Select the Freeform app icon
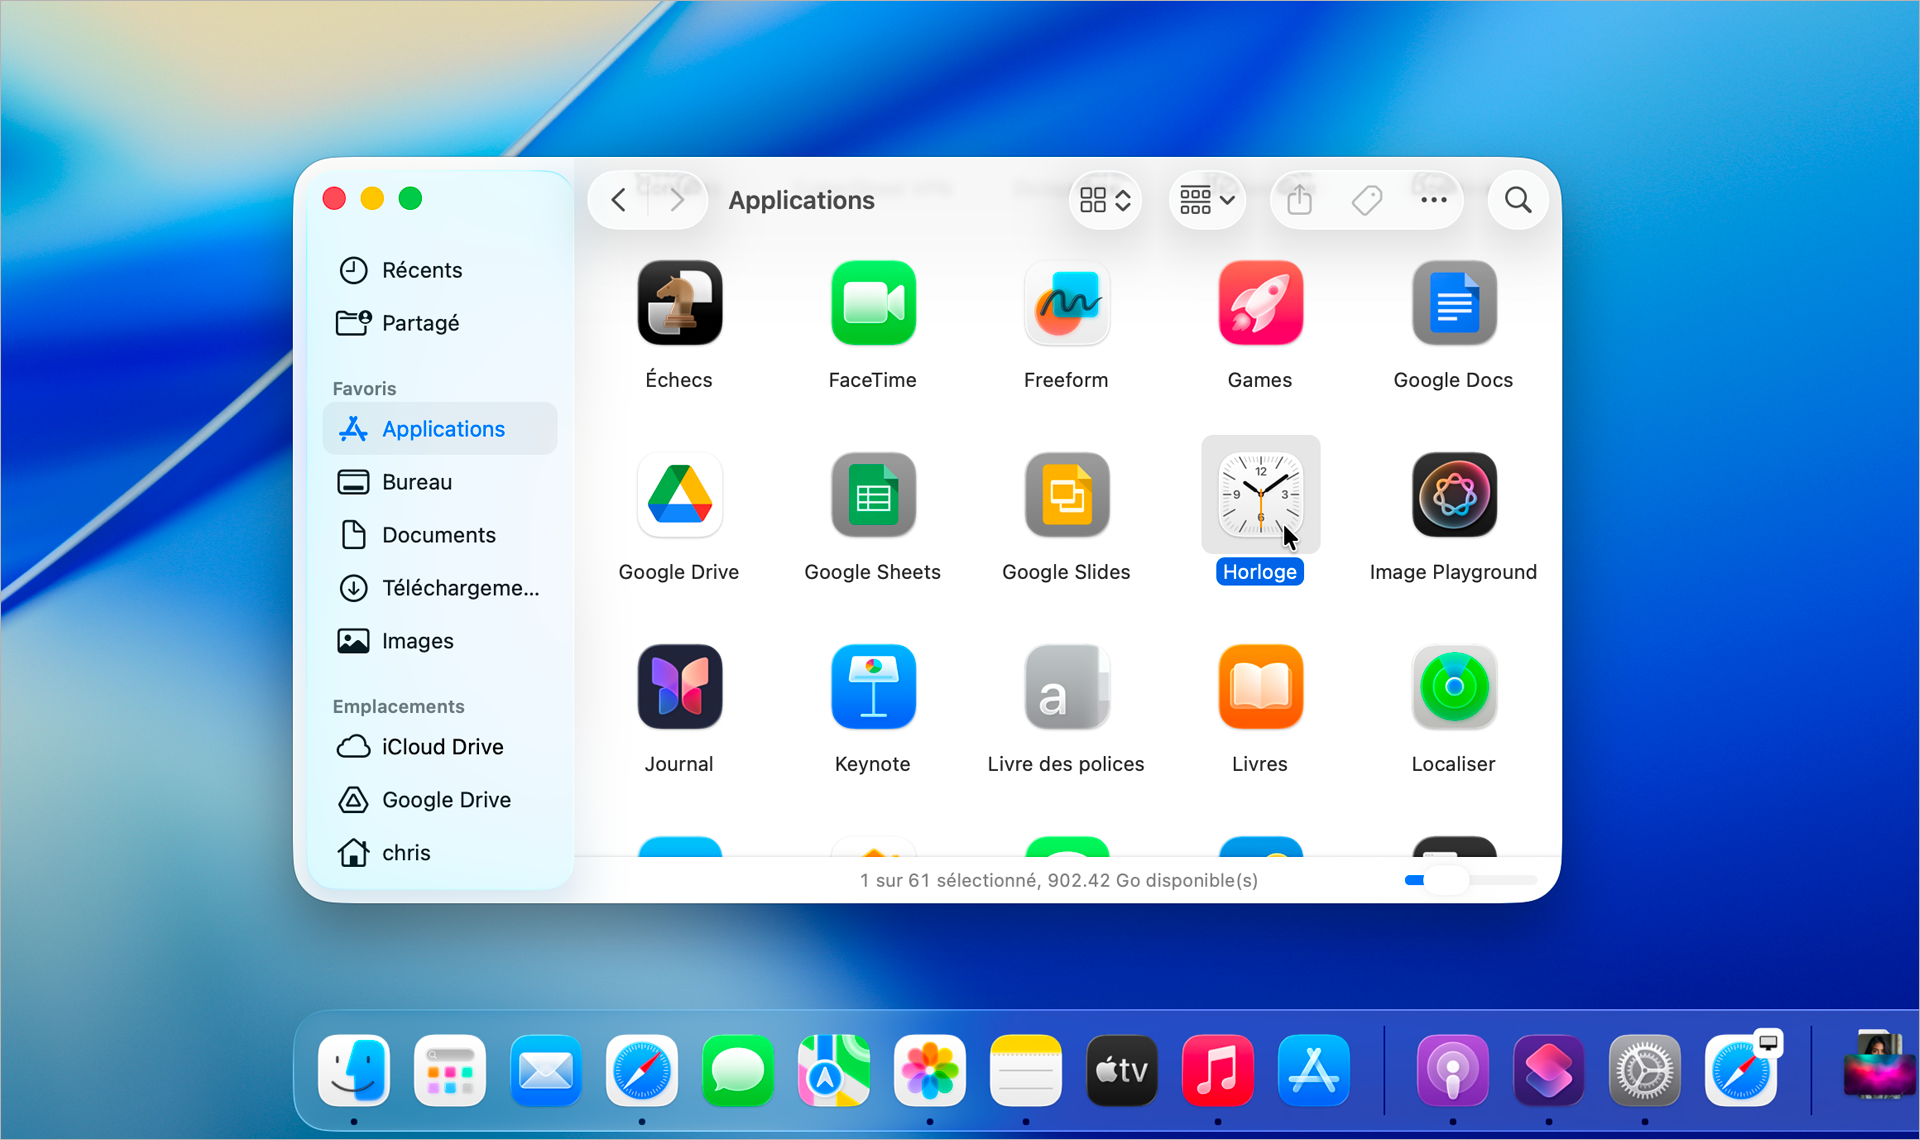Screen dimensions: 1920x1140 pyautogui.click(x=1067, y=303)
